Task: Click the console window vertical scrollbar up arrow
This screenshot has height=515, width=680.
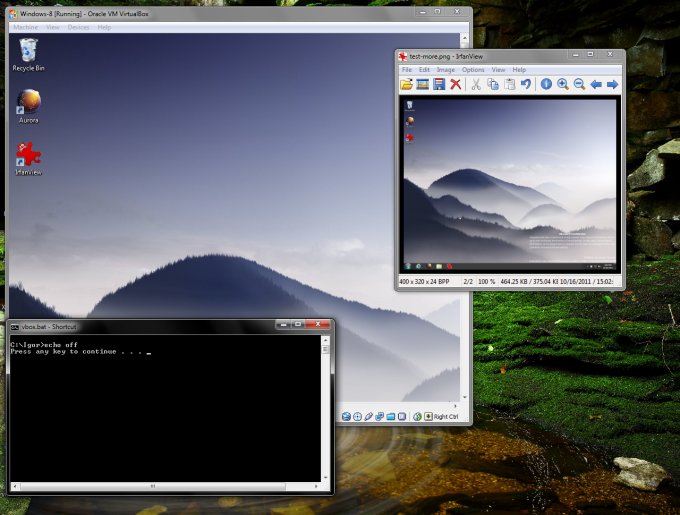Action: (x=325, y=341)
